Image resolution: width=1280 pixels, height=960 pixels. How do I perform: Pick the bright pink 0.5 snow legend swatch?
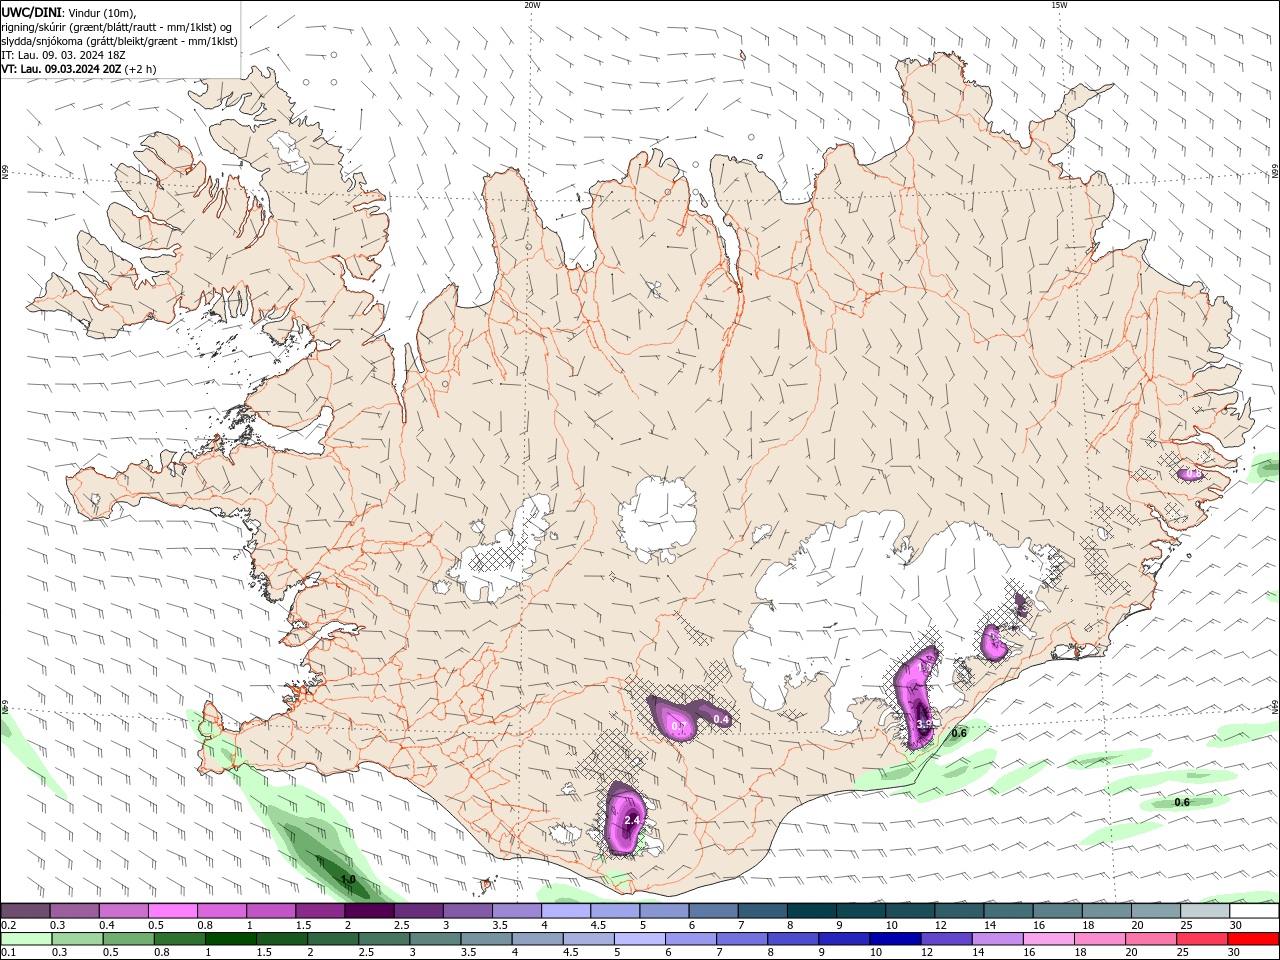point(173,911)
